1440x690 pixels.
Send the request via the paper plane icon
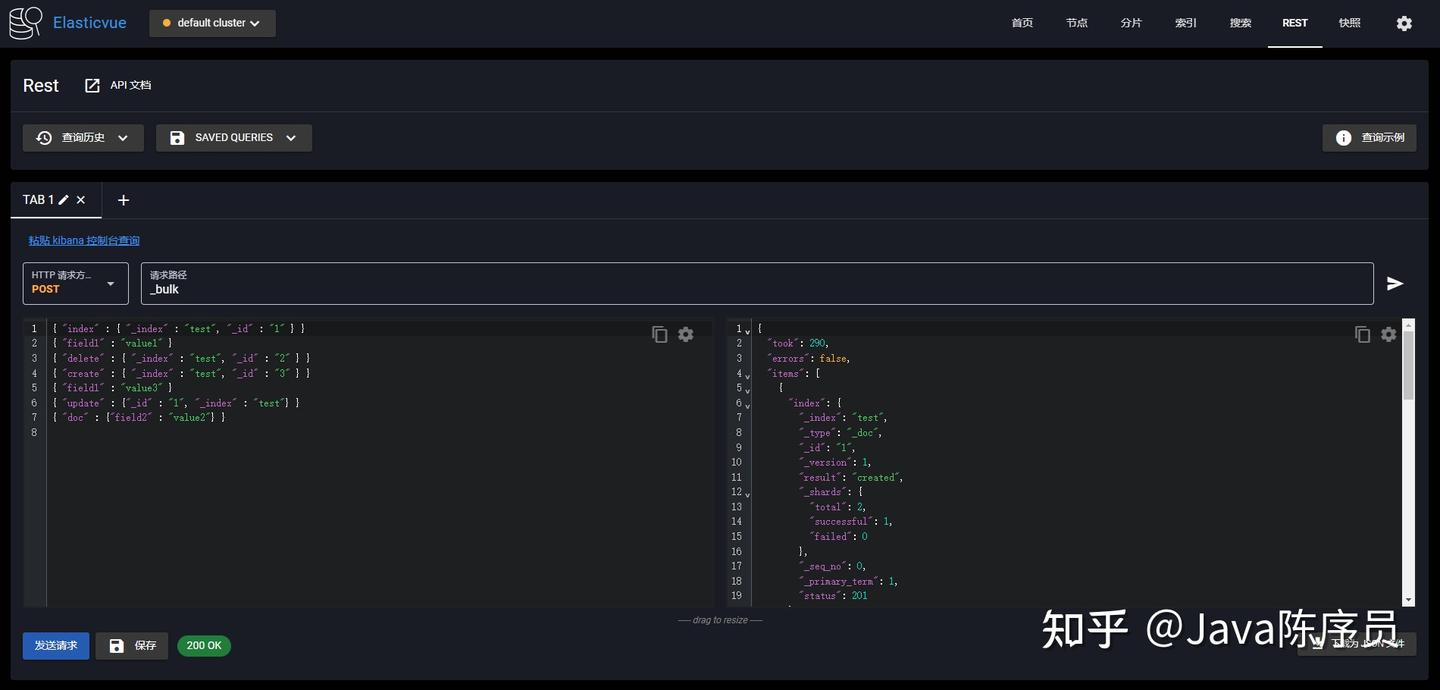[x=1396, y=283]
